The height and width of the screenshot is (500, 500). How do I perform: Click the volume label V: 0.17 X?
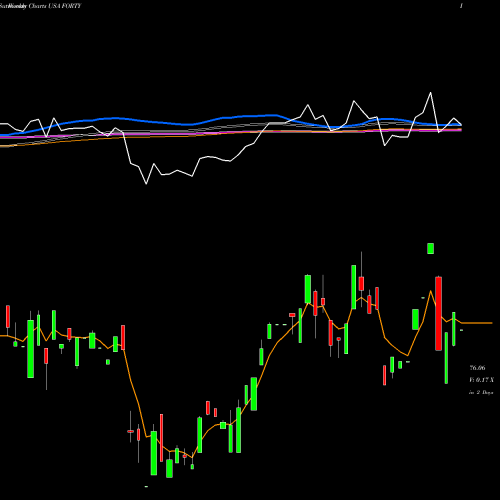[481, 380]
